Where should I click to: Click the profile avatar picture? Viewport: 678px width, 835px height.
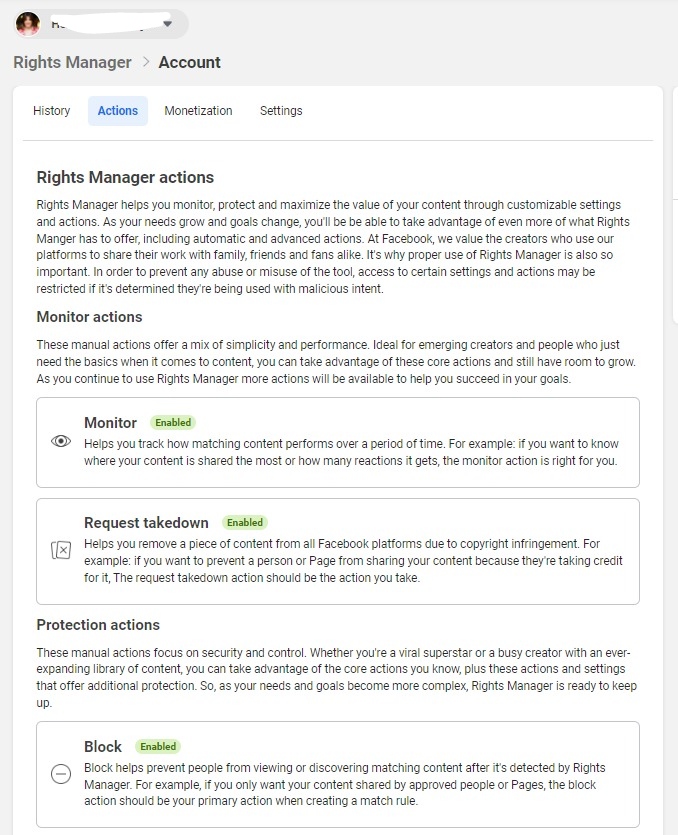(28, 24)
